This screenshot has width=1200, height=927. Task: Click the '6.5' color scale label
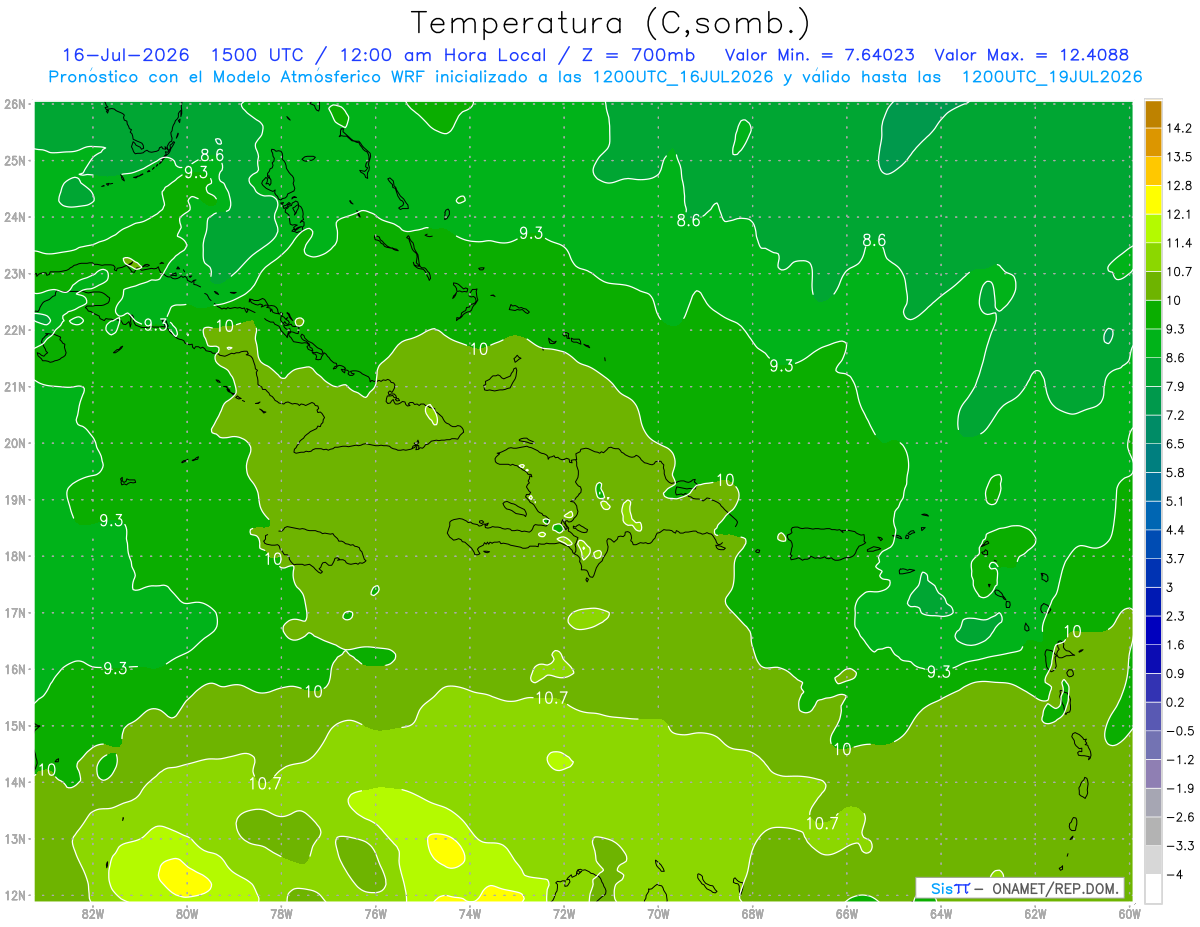tap(1175, 444)
